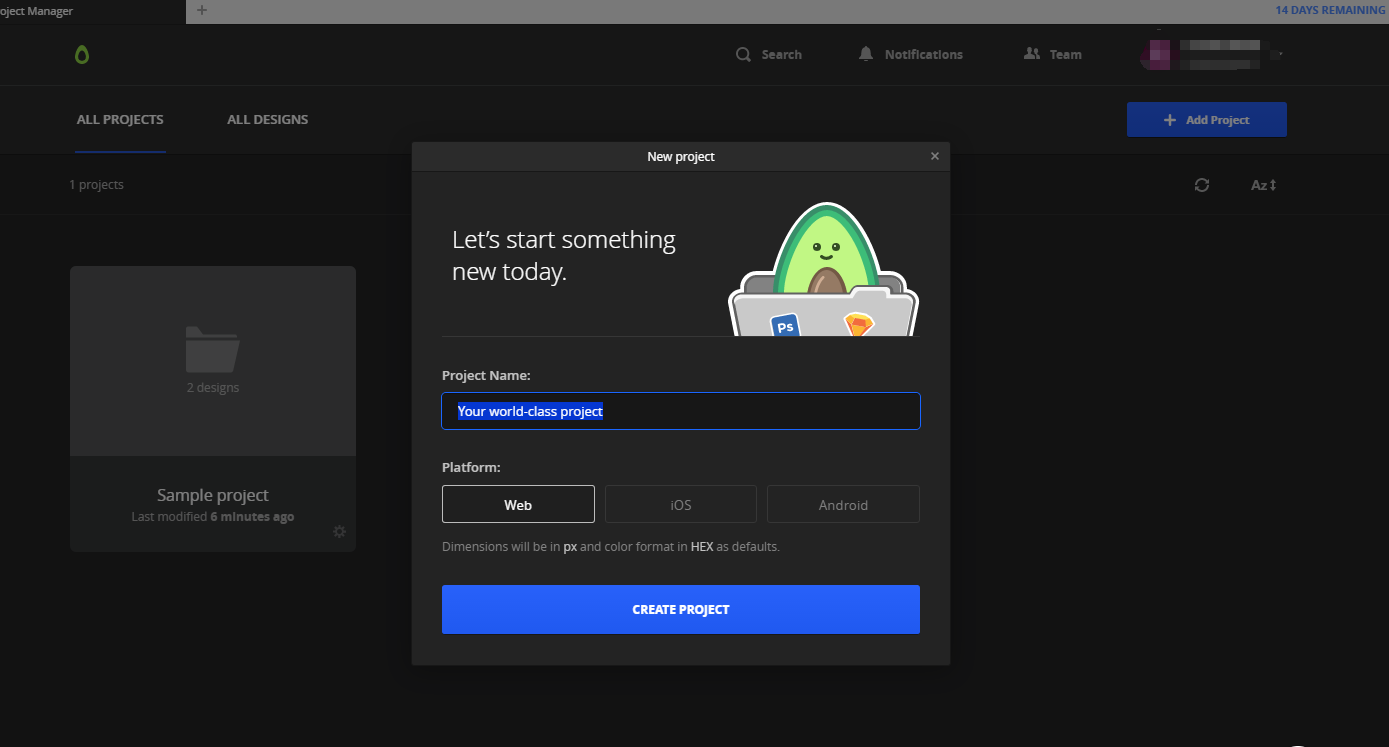Open a new tab with the plus button
Viewport: 1389px width, 747px height.
click(202, 11)
